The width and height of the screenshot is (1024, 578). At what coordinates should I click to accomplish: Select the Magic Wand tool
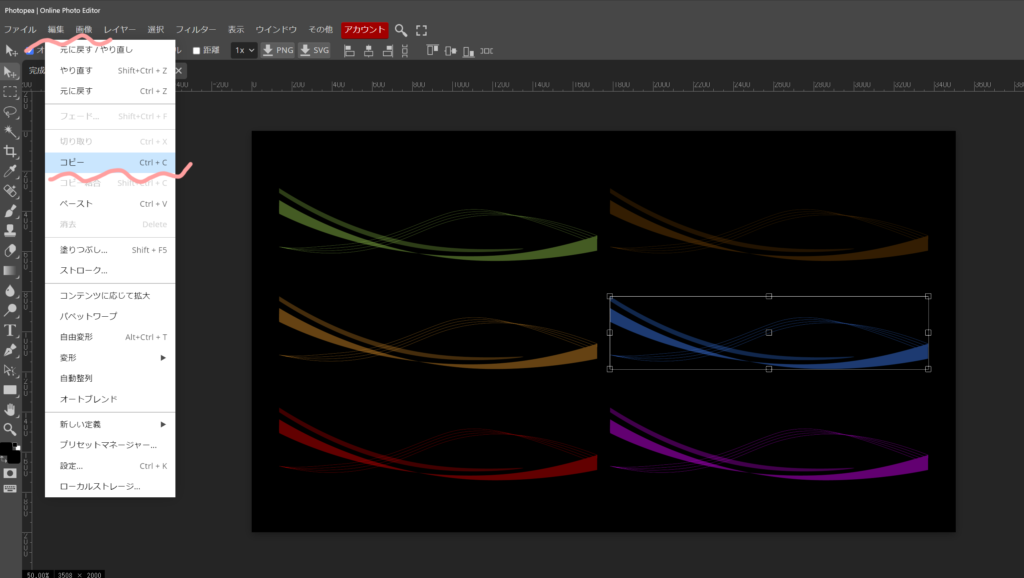pos(11,131)
